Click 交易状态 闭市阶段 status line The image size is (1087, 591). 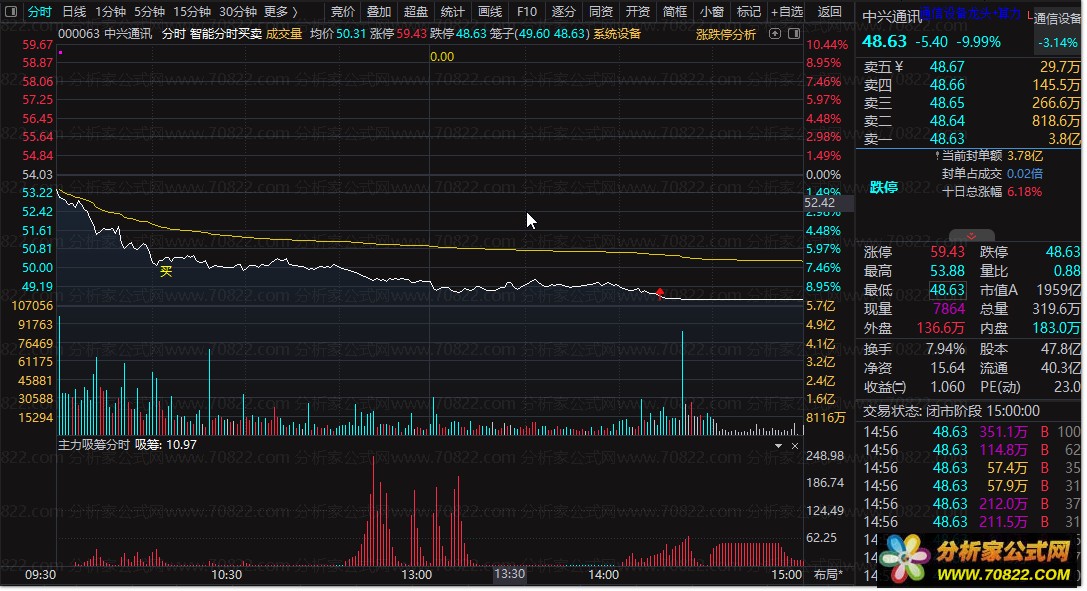pyautogui.click(x=951, y=412)
